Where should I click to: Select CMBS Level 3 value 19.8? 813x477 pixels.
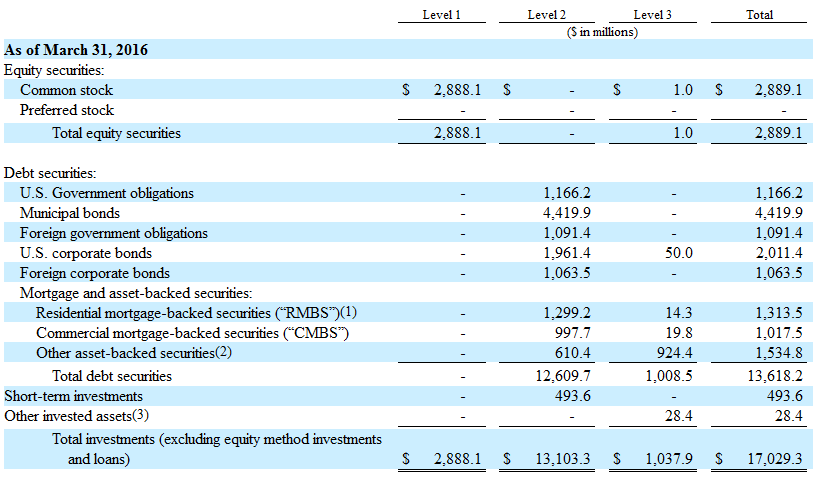point(679,333)
